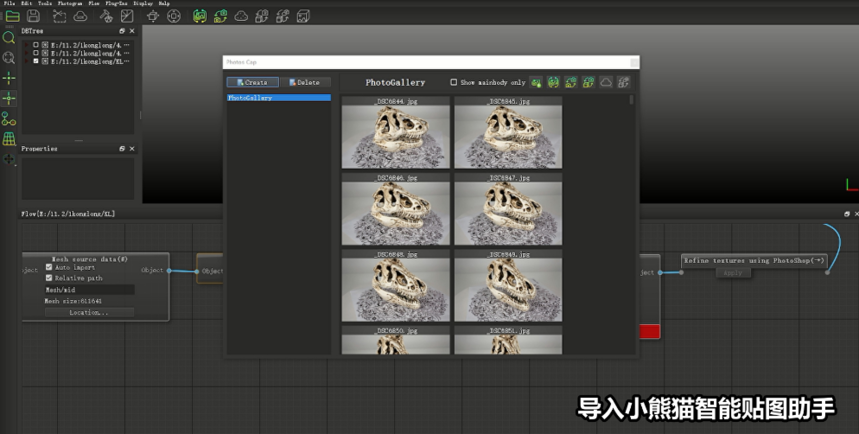The width and height of the screenshot is (859, 434).
Task: Undock the Flow panel with its float icon
Action: click(x=846, y=214)
